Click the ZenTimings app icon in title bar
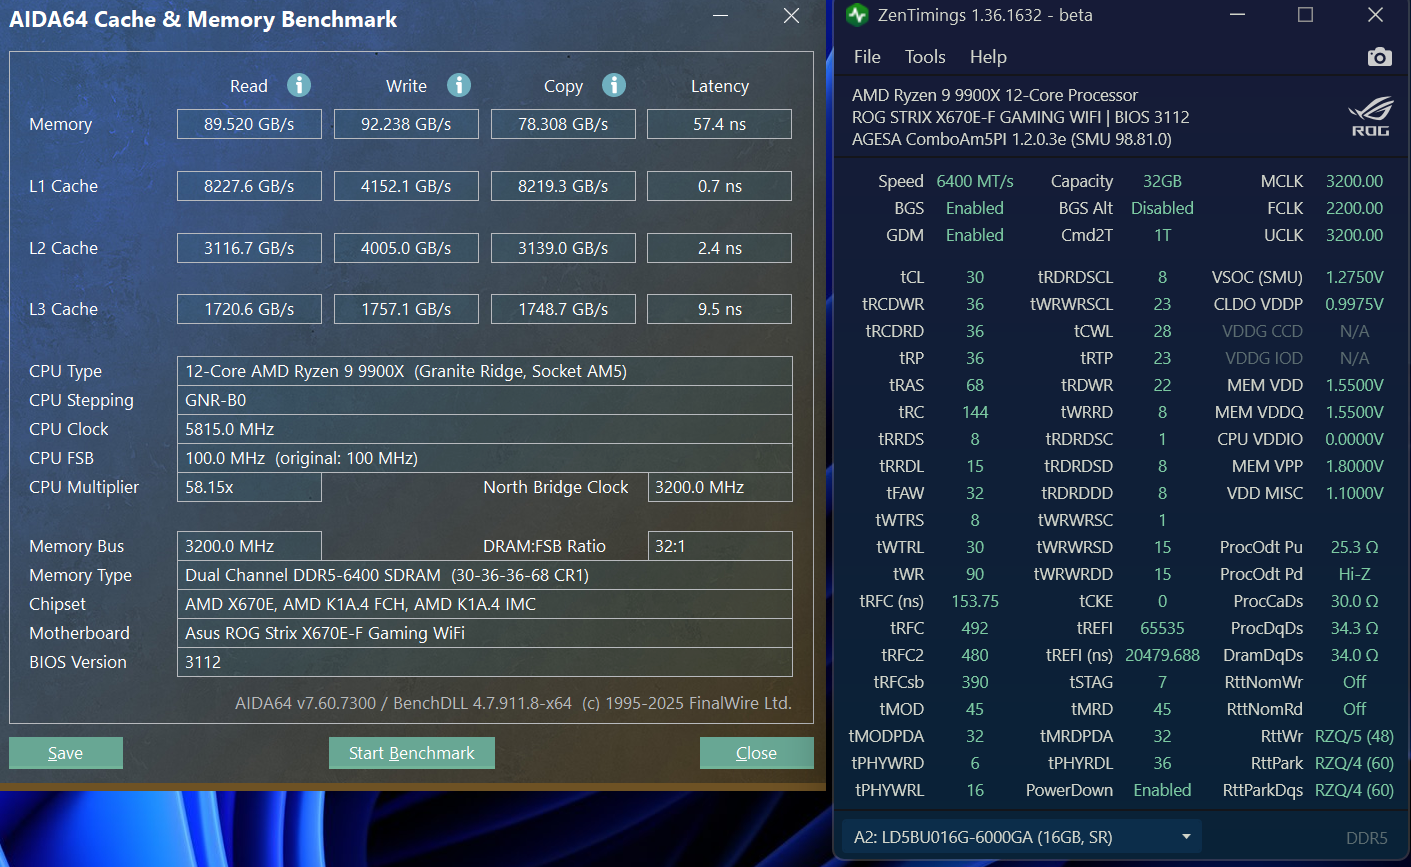The image size is (1411, 867). click(x=857, y=15)
